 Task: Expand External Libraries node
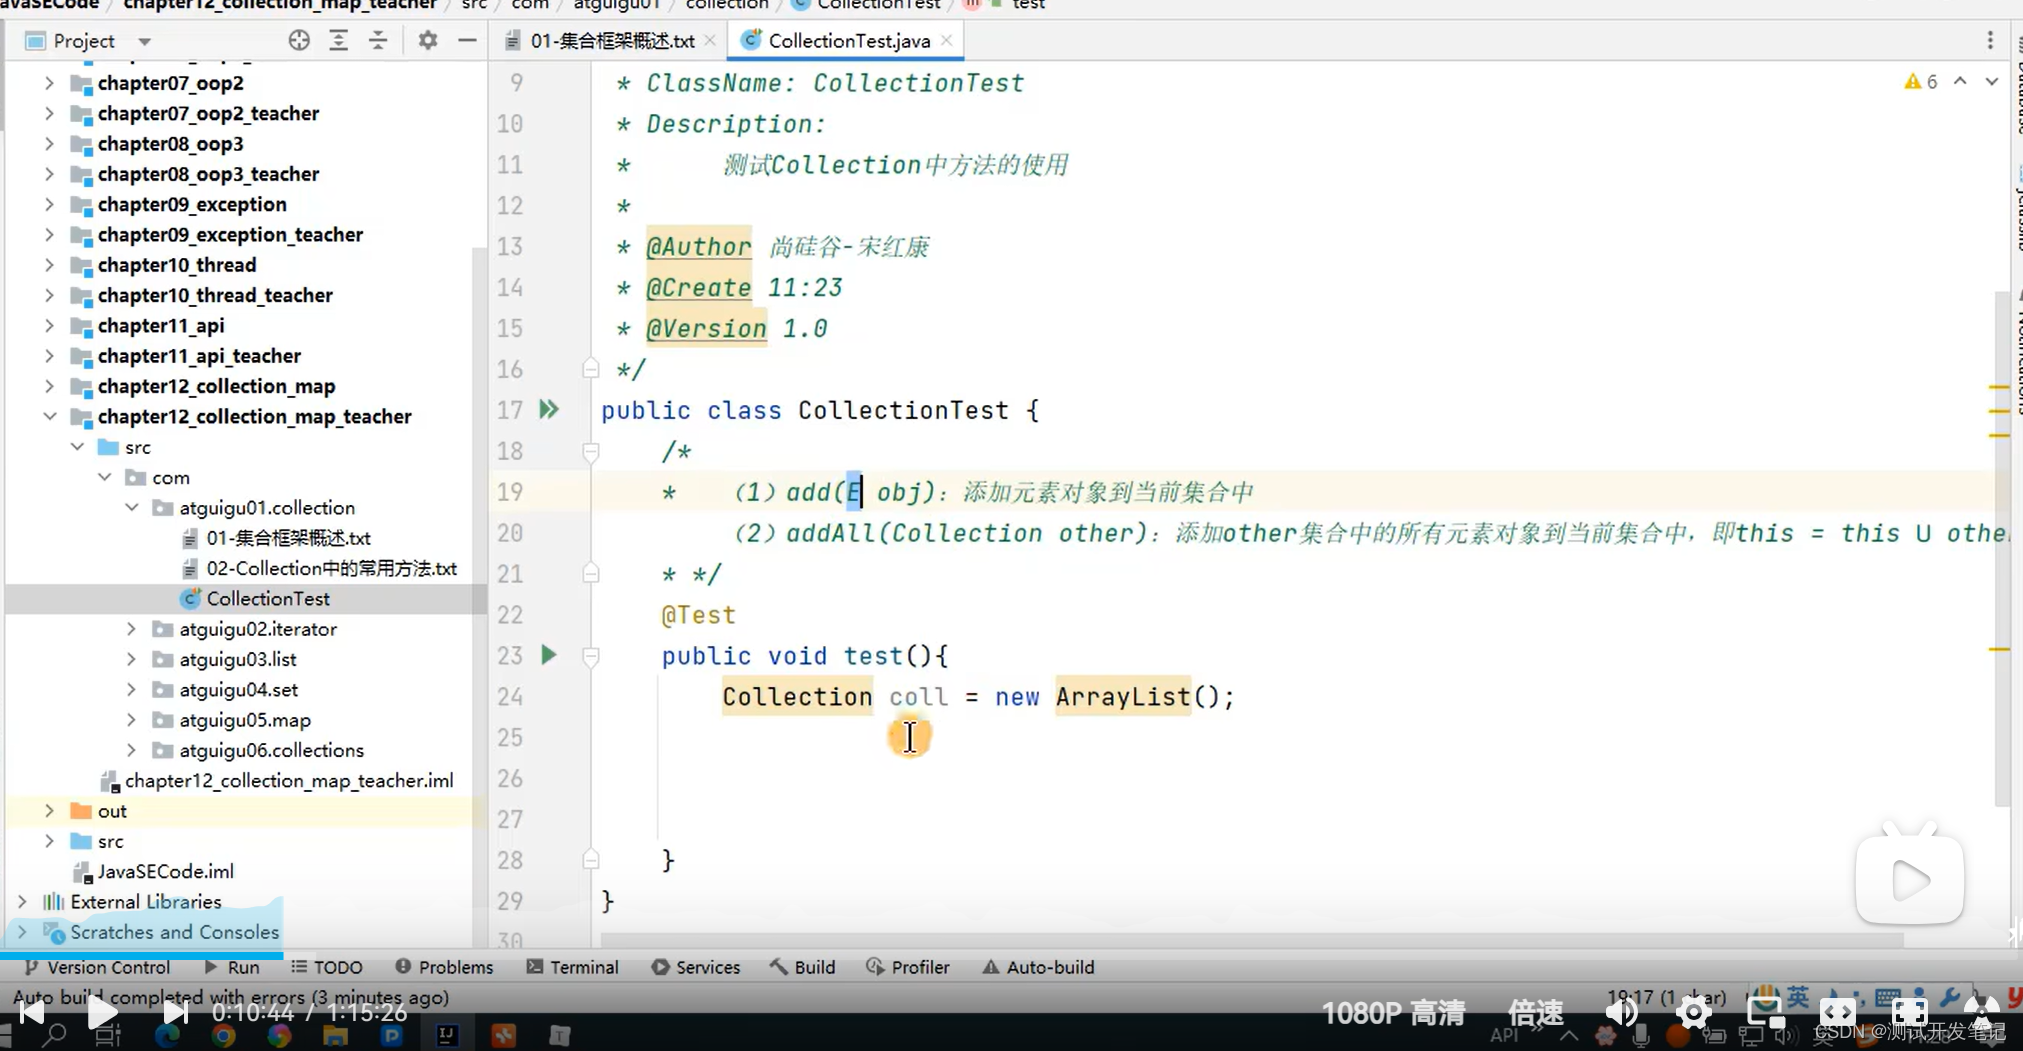22,902
